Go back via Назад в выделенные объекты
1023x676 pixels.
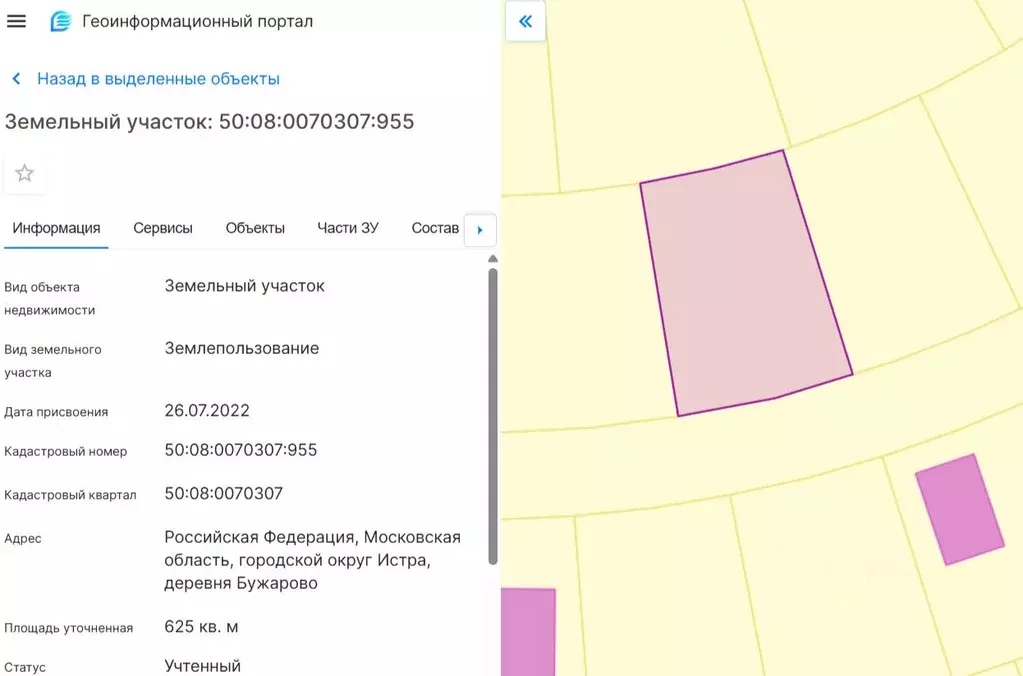pos(158,79)
